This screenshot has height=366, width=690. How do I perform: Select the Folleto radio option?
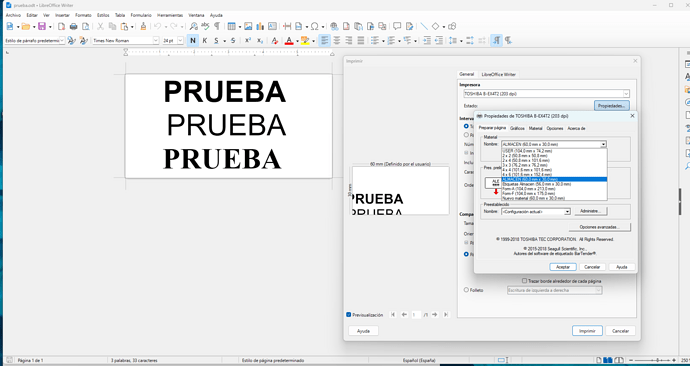tap(466, 290)
